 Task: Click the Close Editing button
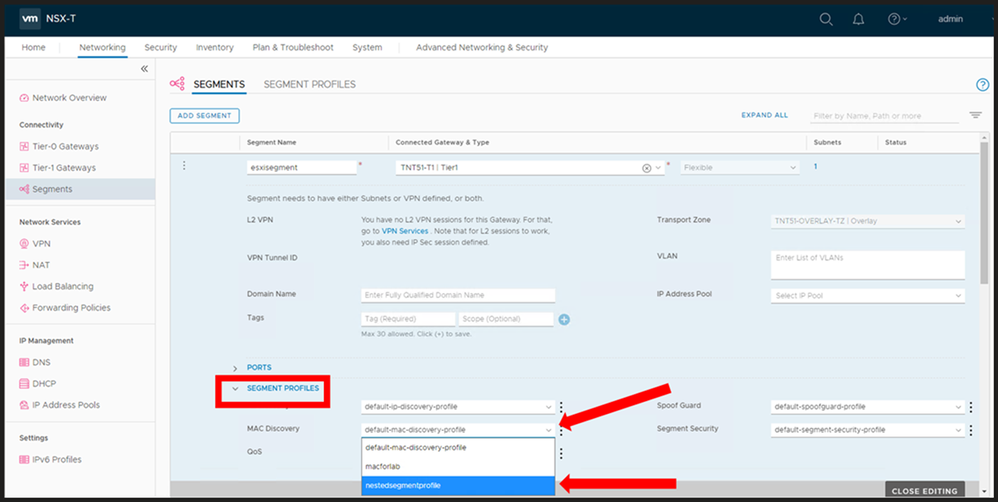click(x=925, y=491)
